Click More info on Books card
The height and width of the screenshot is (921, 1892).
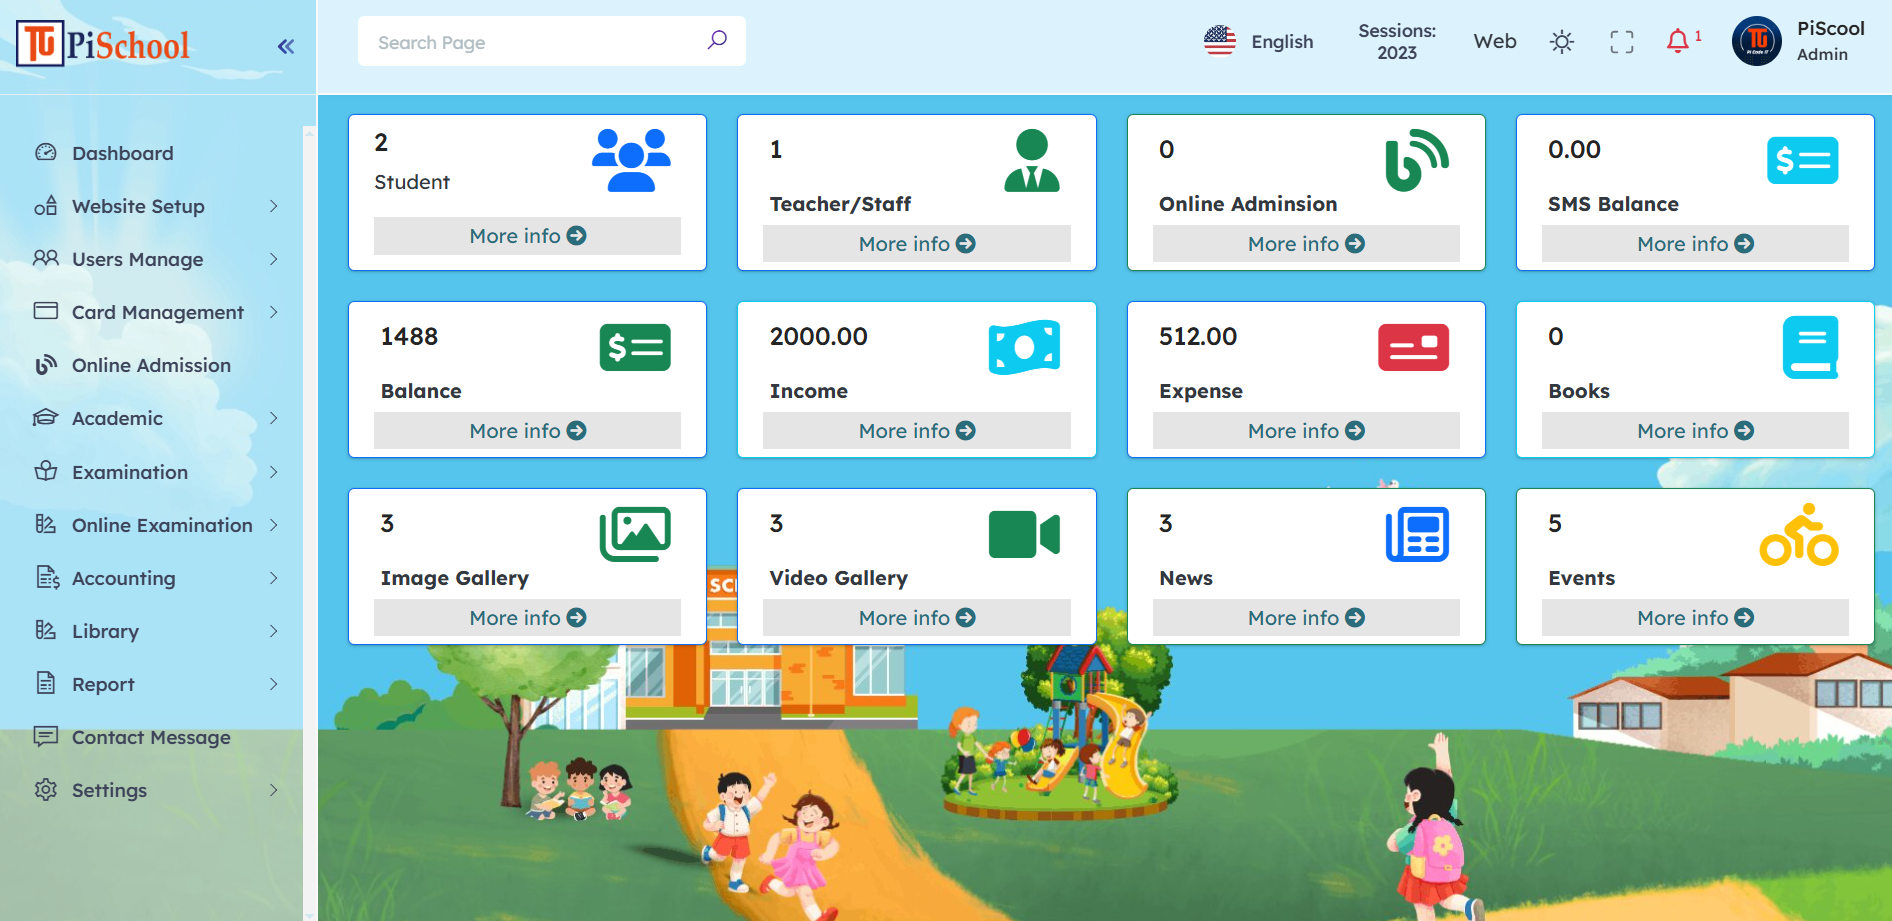(1695, 431)
